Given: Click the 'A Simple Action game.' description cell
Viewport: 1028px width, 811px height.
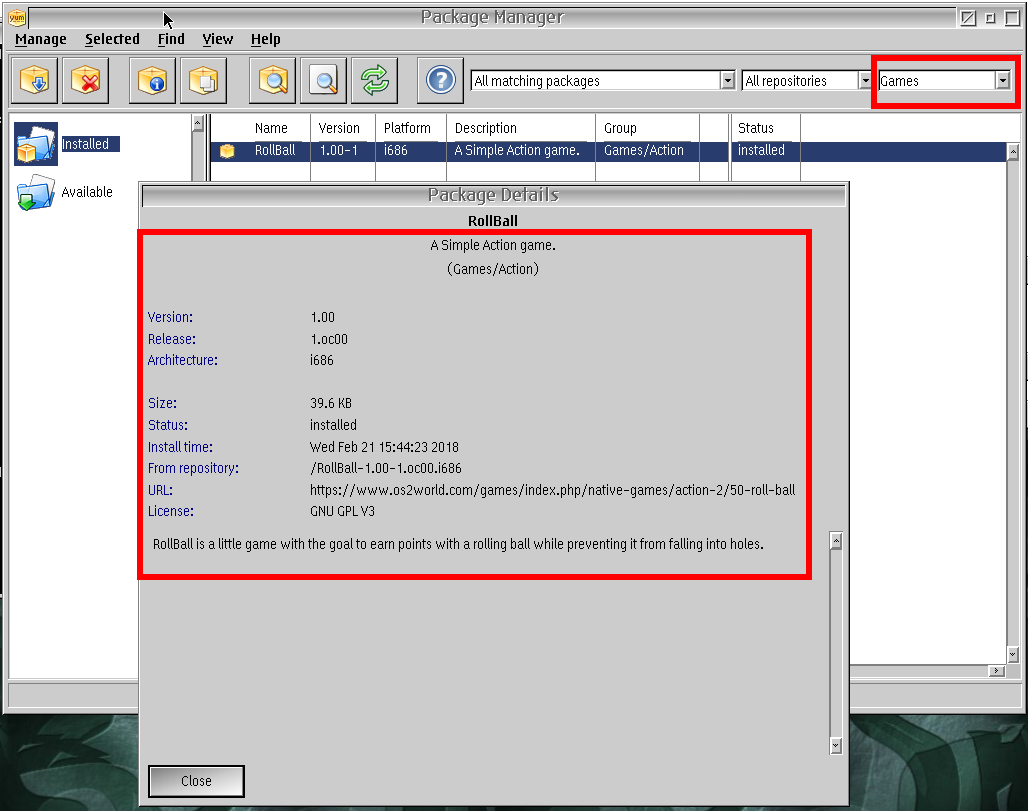Looking at the screenshot, I should coord(517,151).
